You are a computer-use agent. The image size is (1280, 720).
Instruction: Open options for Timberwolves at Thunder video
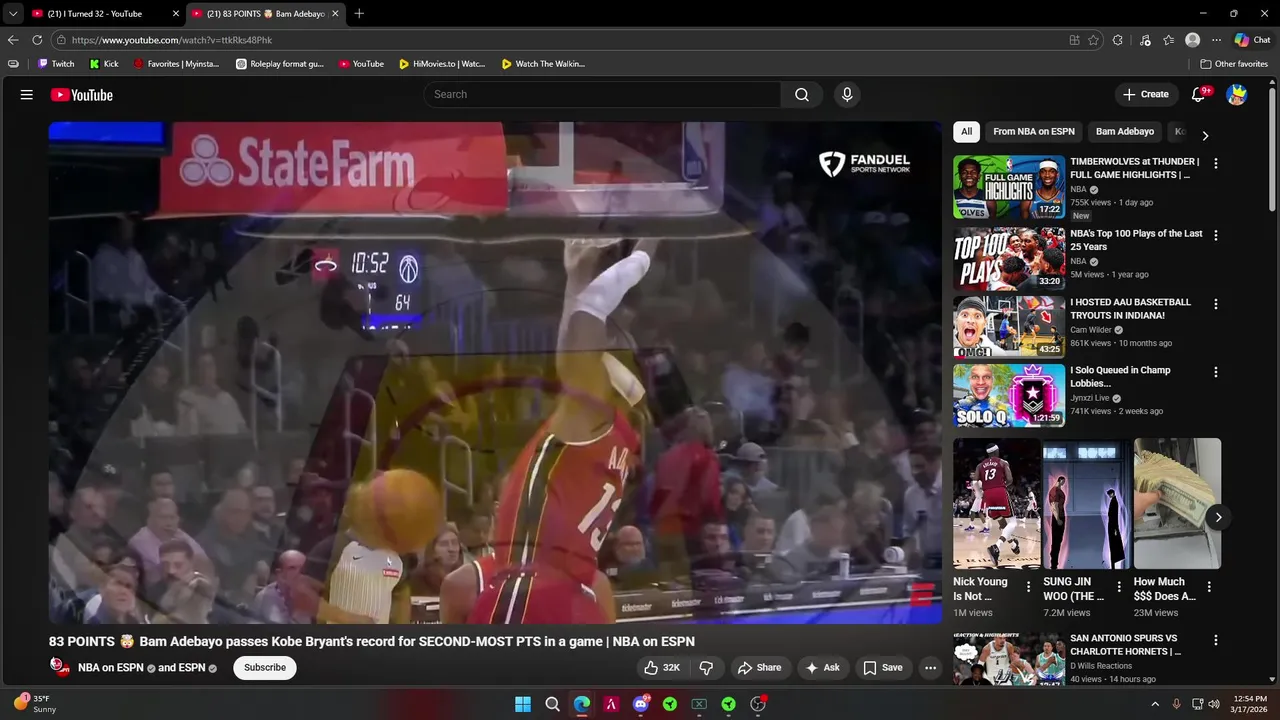pos(1216,163)
